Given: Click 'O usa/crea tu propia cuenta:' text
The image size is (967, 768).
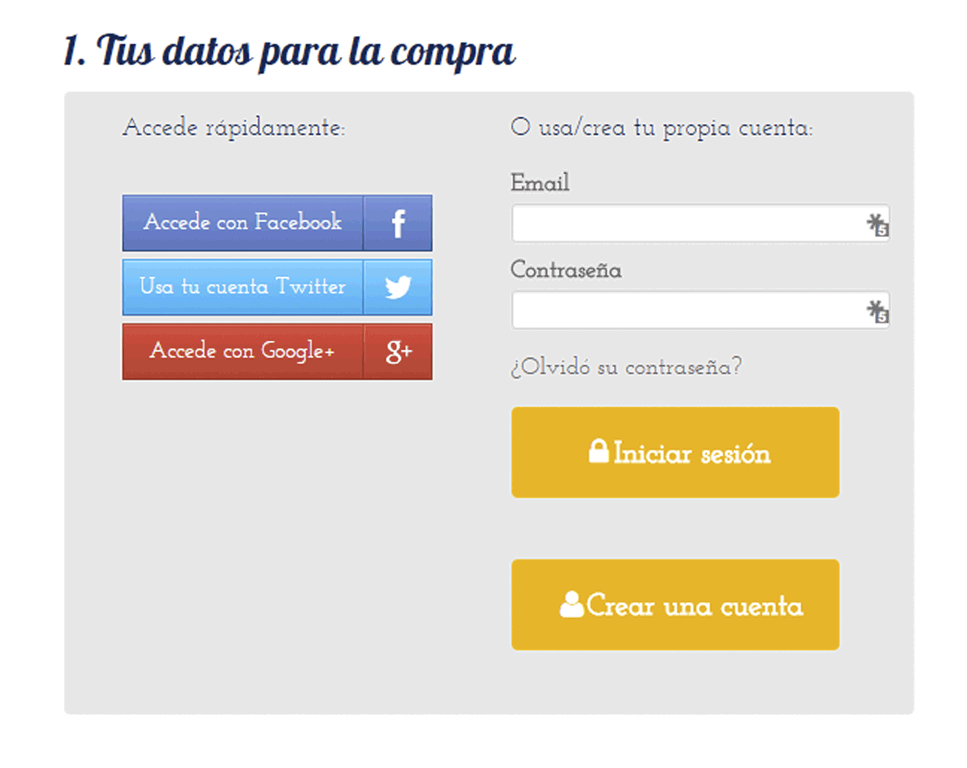Looking at the screenshot, I should pos(662,128).
